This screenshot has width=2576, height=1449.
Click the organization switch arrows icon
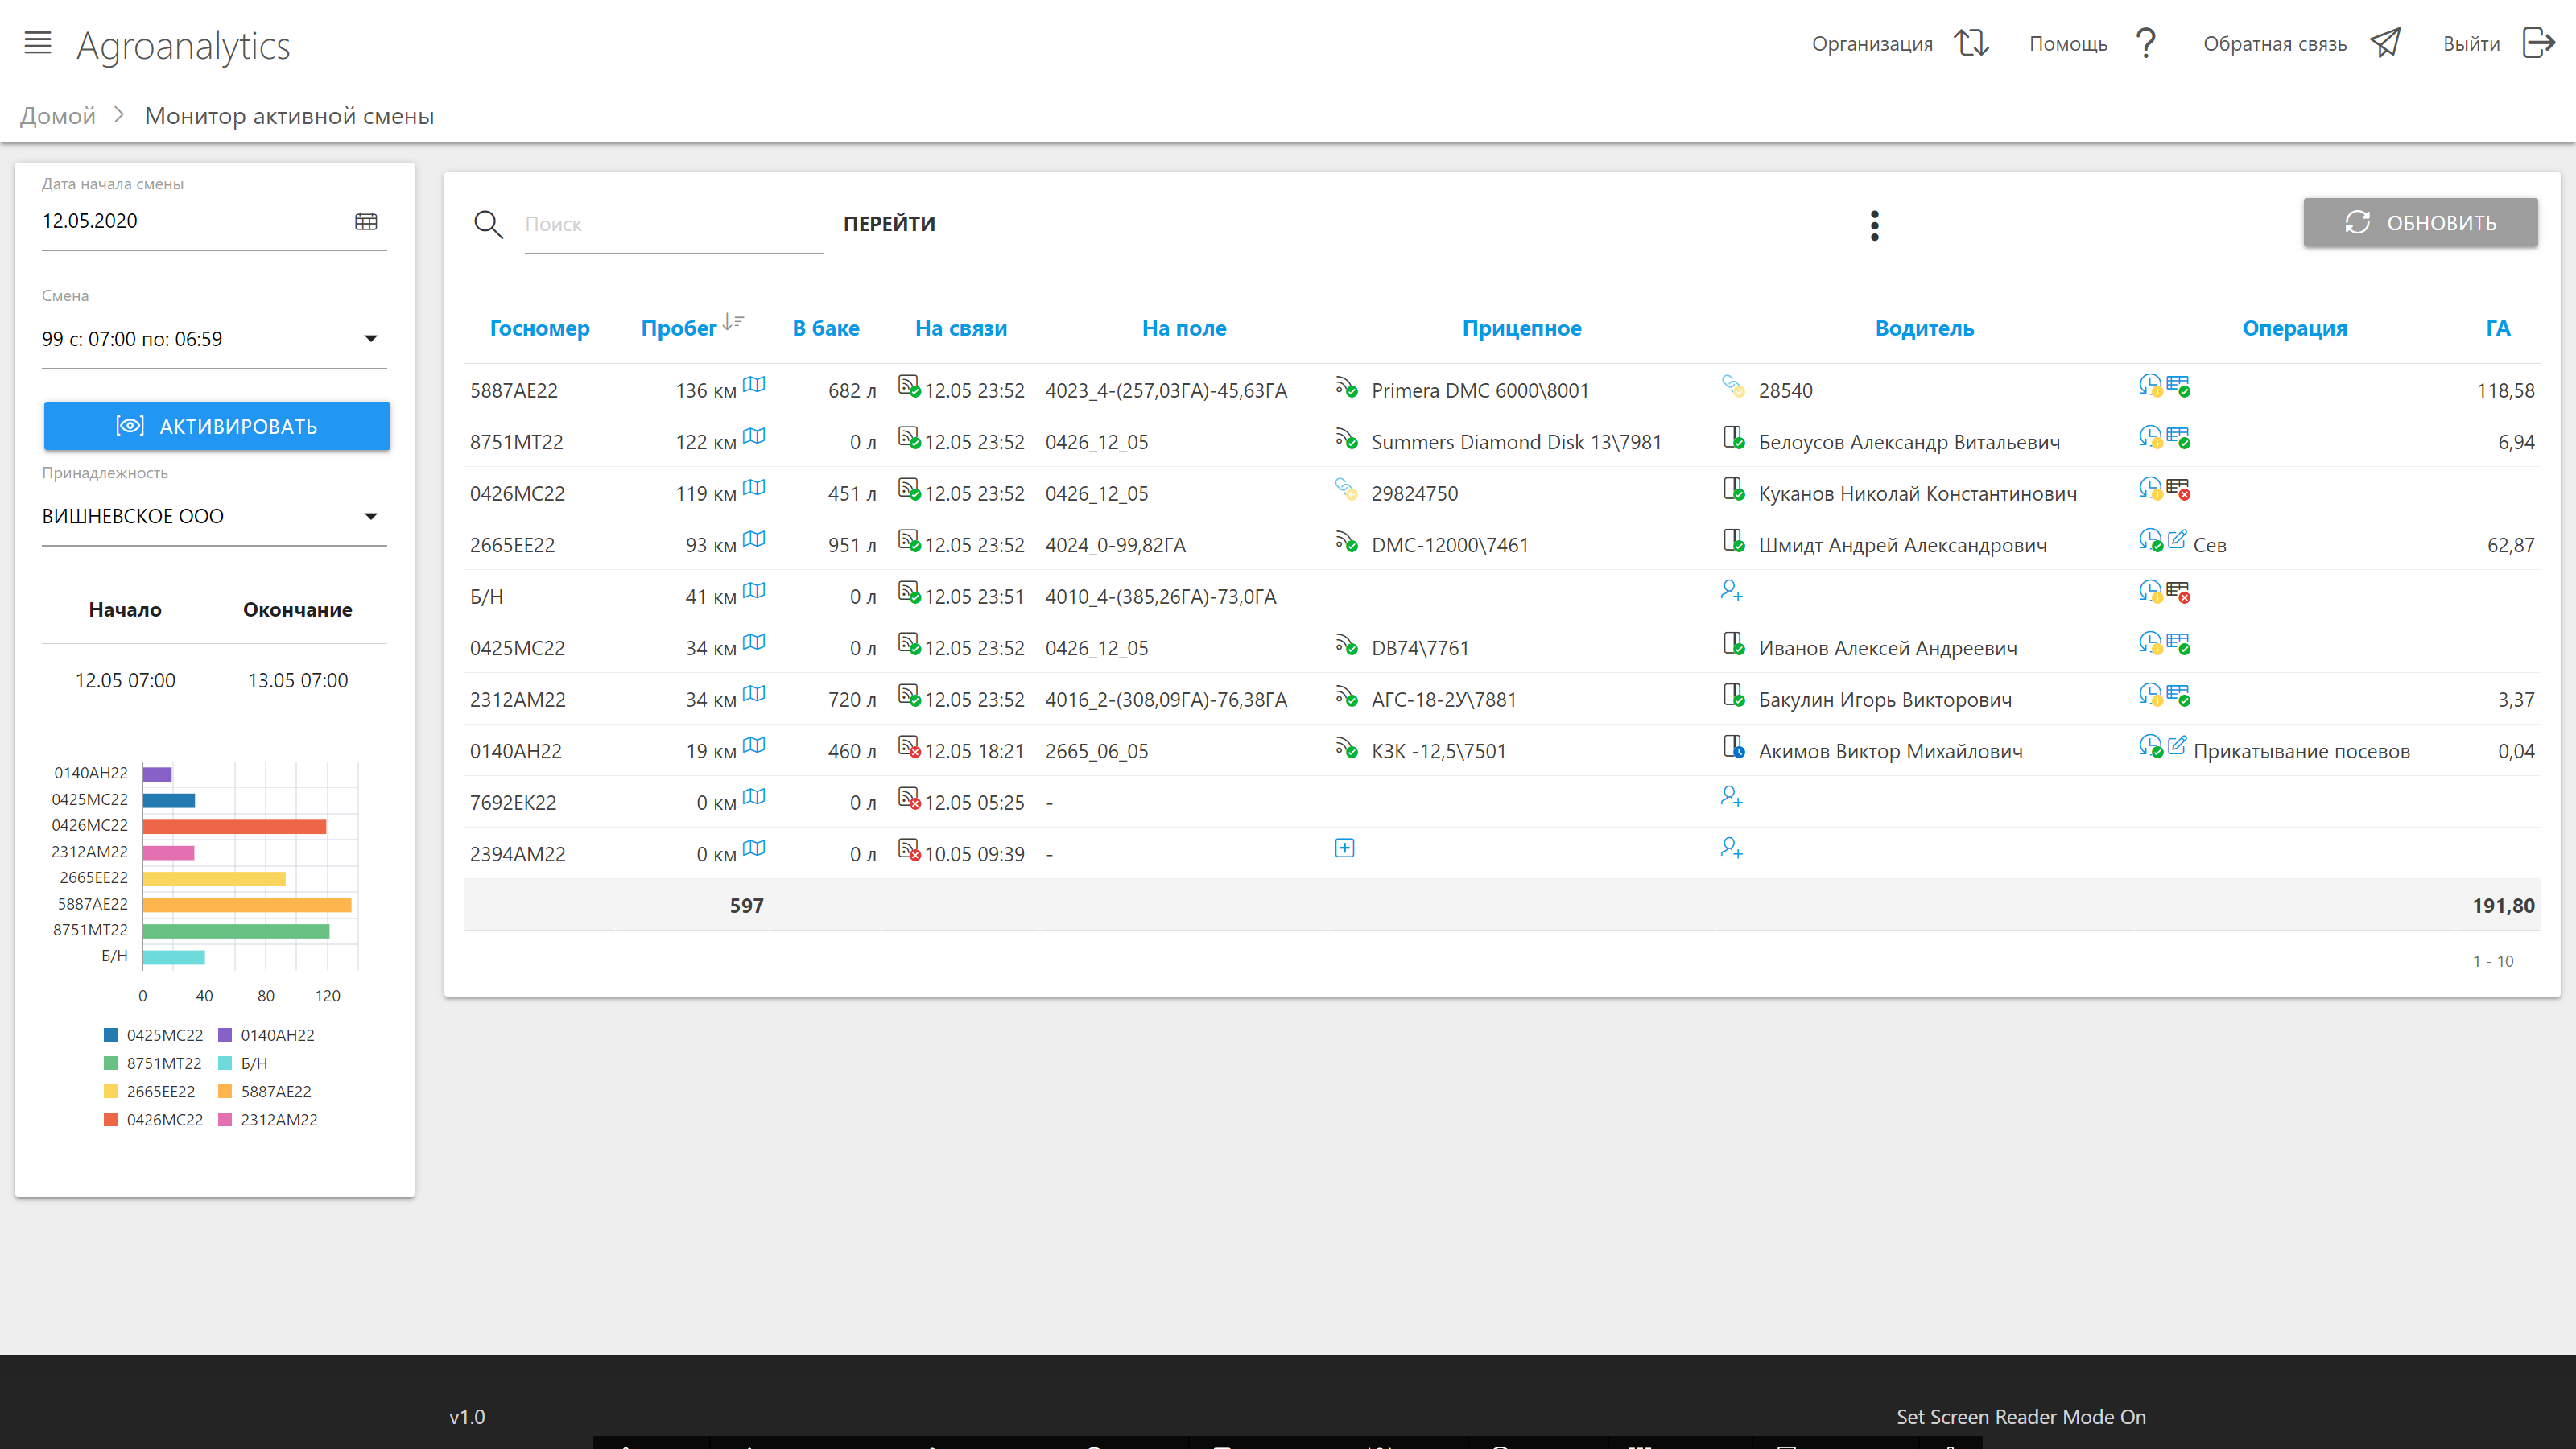1971,43
